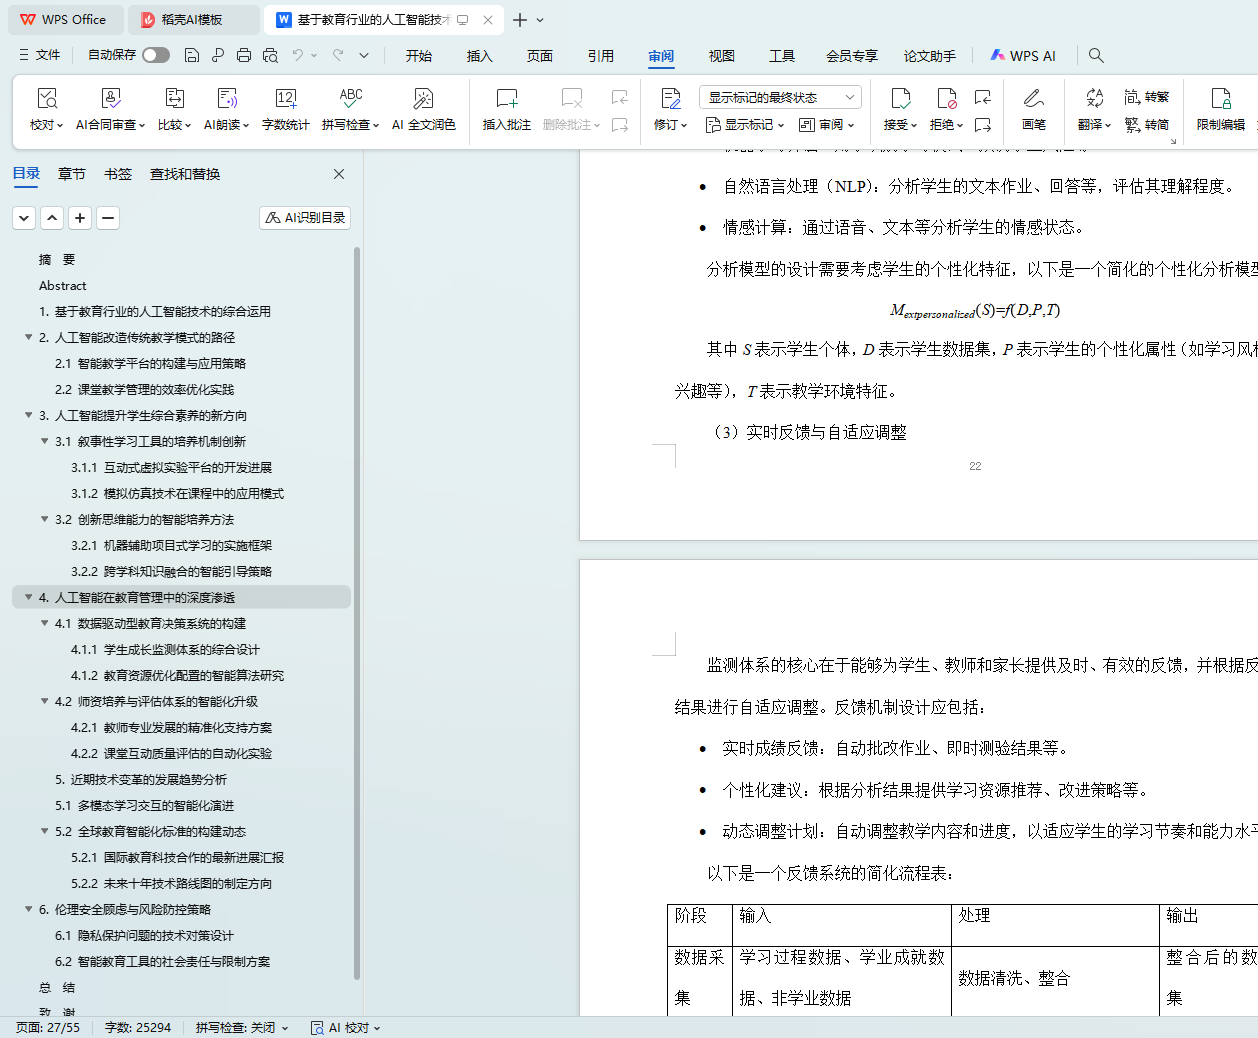This screenshot has width=1258, height=1038.
Task: Click the 字数统计 word count icon
Action: [285, 99]
